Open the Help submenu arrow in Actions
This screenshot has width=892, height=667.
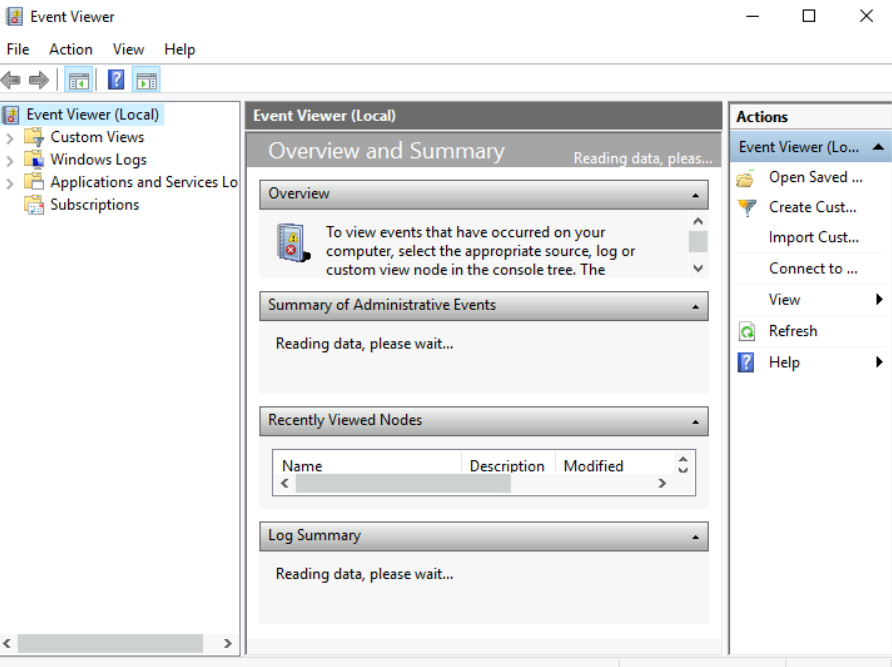tap(879, 362)
